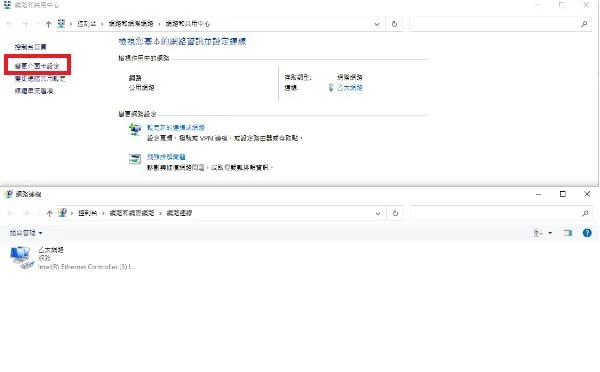Open the blue Help button
Image resolution: width=600 pixels, height=372 pixels.
(x=587, y=233)
